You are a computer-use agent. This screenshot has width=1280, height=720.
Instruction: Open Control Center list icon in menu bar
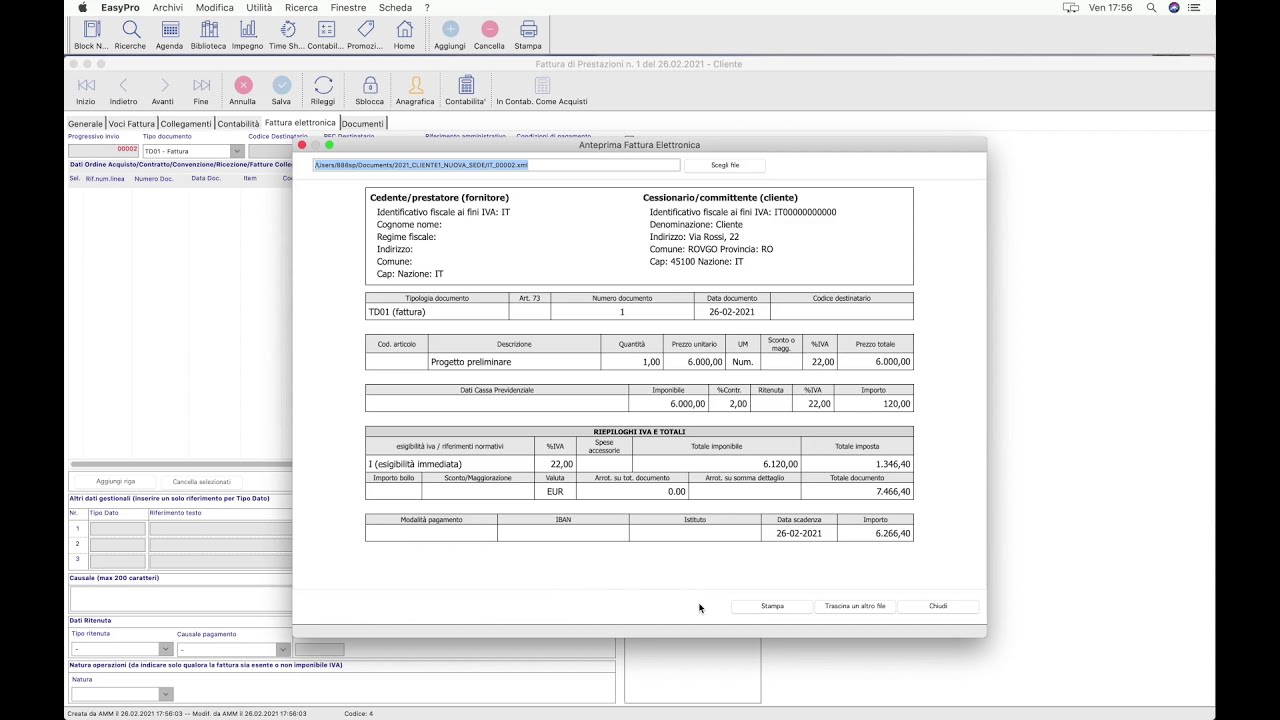1194,7
